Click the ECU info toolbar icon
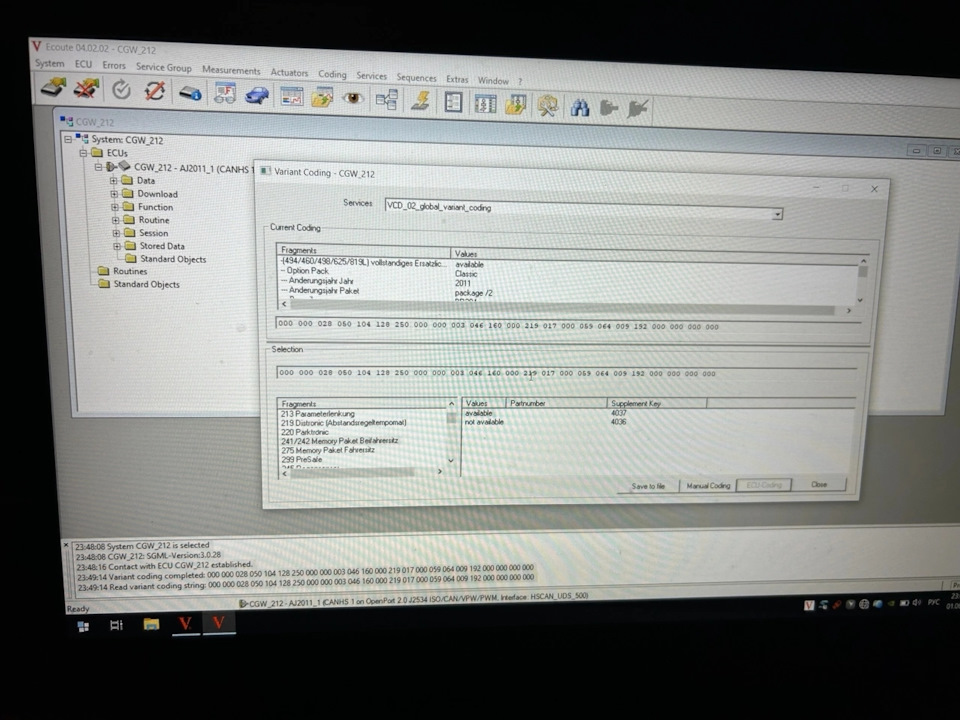 click(190, 93)
